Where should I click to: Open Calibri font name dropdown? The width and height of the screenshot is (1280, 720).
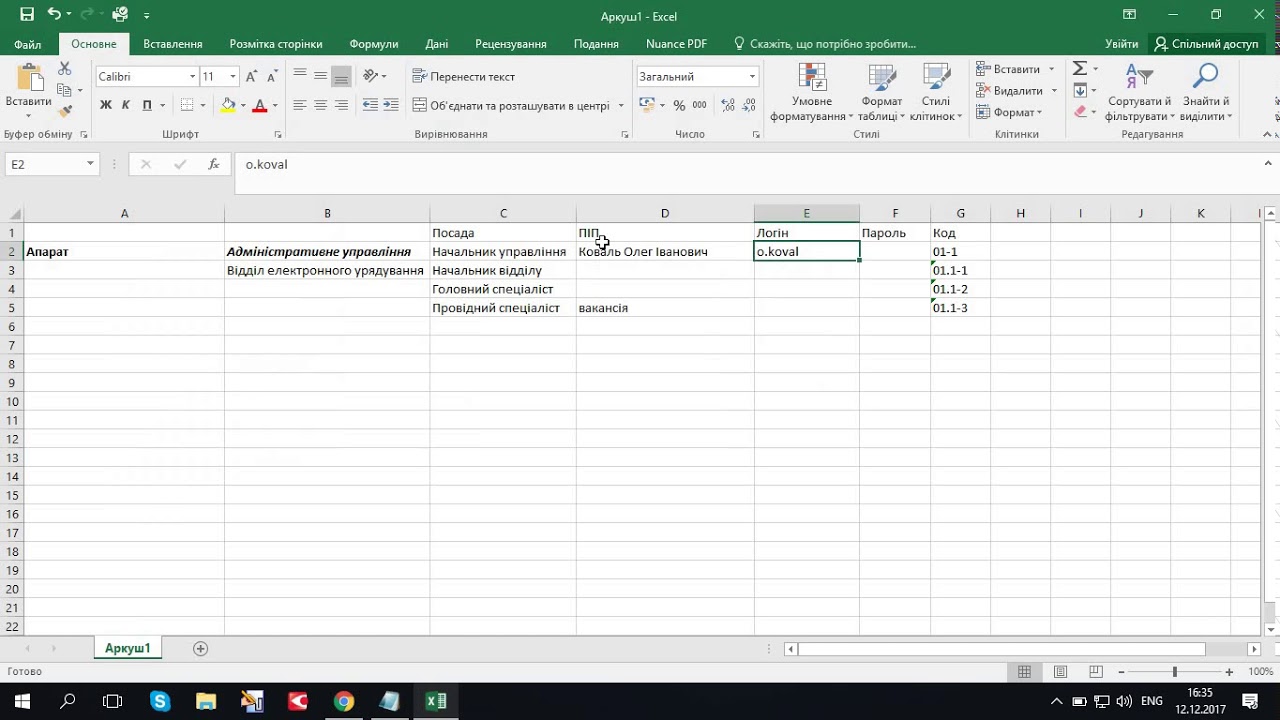point(192,76)
